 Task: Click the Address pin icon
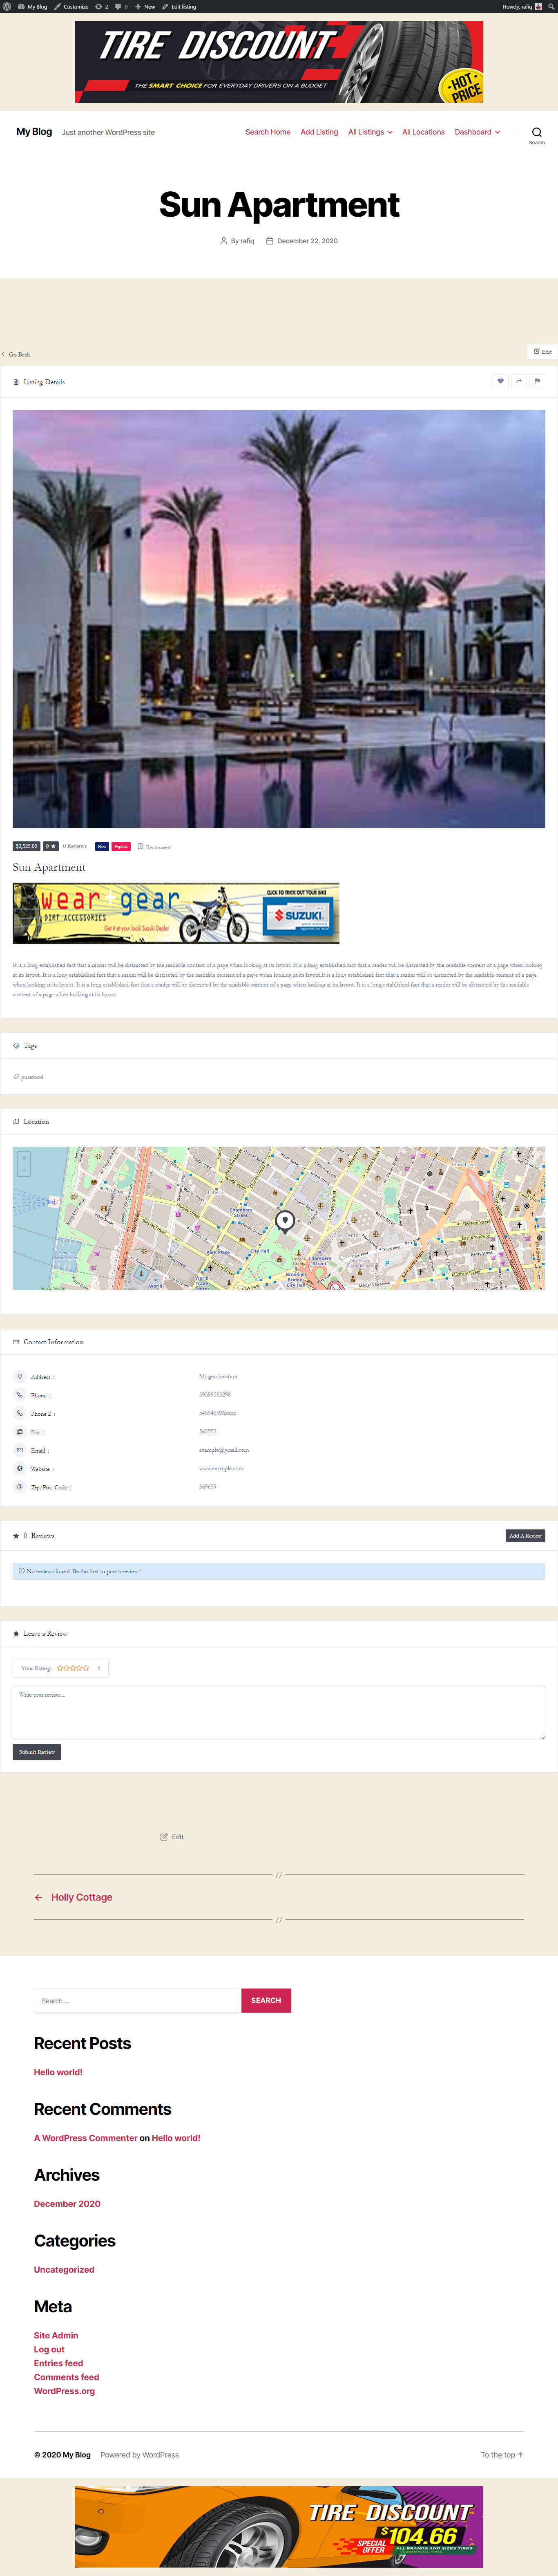pyautogui.click(x=20, y=1376)
